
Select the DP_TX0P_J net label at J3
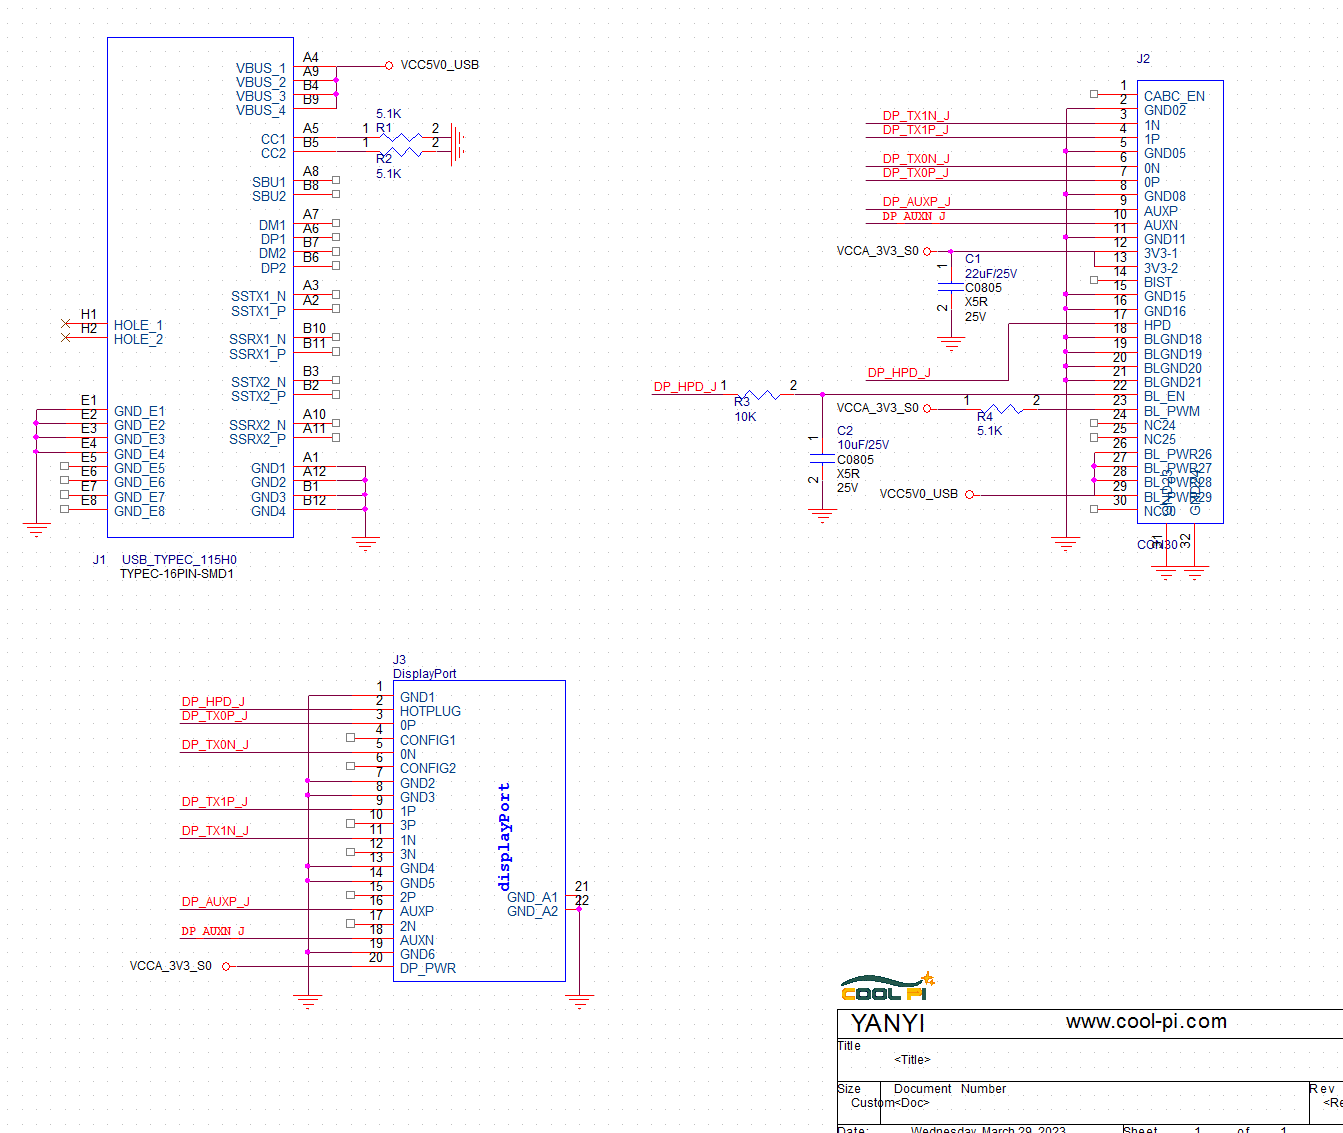215,716
